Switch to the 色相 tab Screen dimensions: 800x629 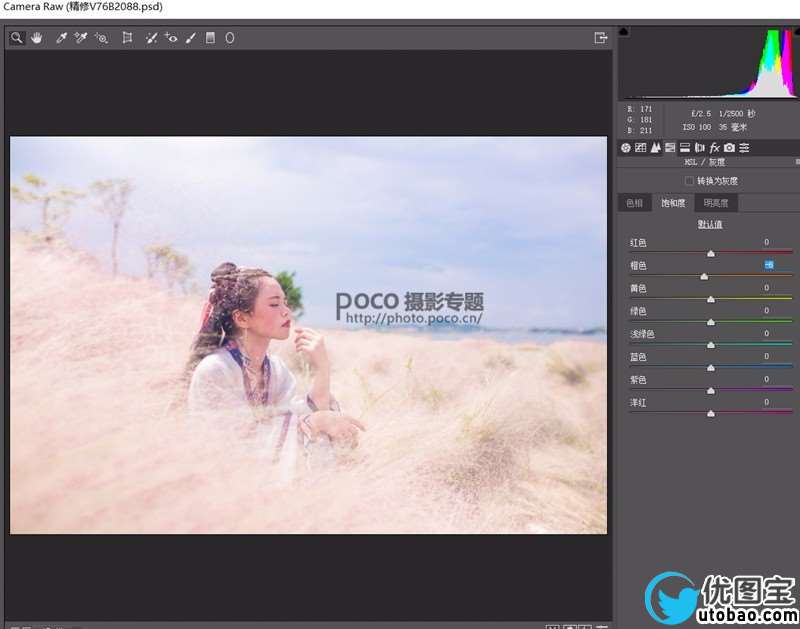click(634, 203)
